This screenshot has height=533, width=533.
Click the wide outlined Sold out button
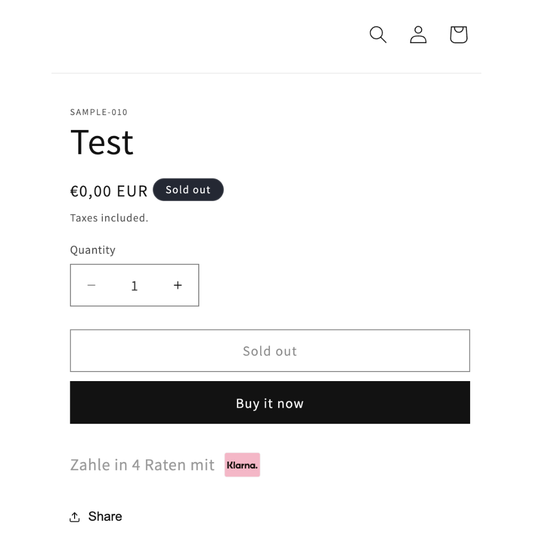[x=270, y=350]
